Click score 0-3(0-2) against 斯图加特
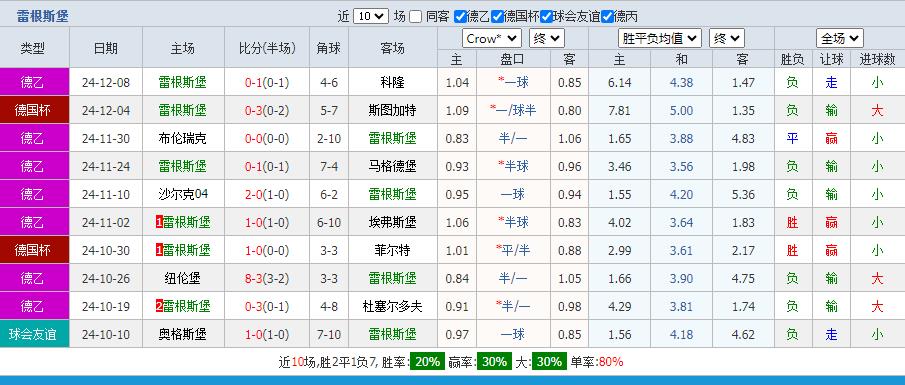This screenshot has height=385, width=905. pyautogui.click(x=267, y=110)
